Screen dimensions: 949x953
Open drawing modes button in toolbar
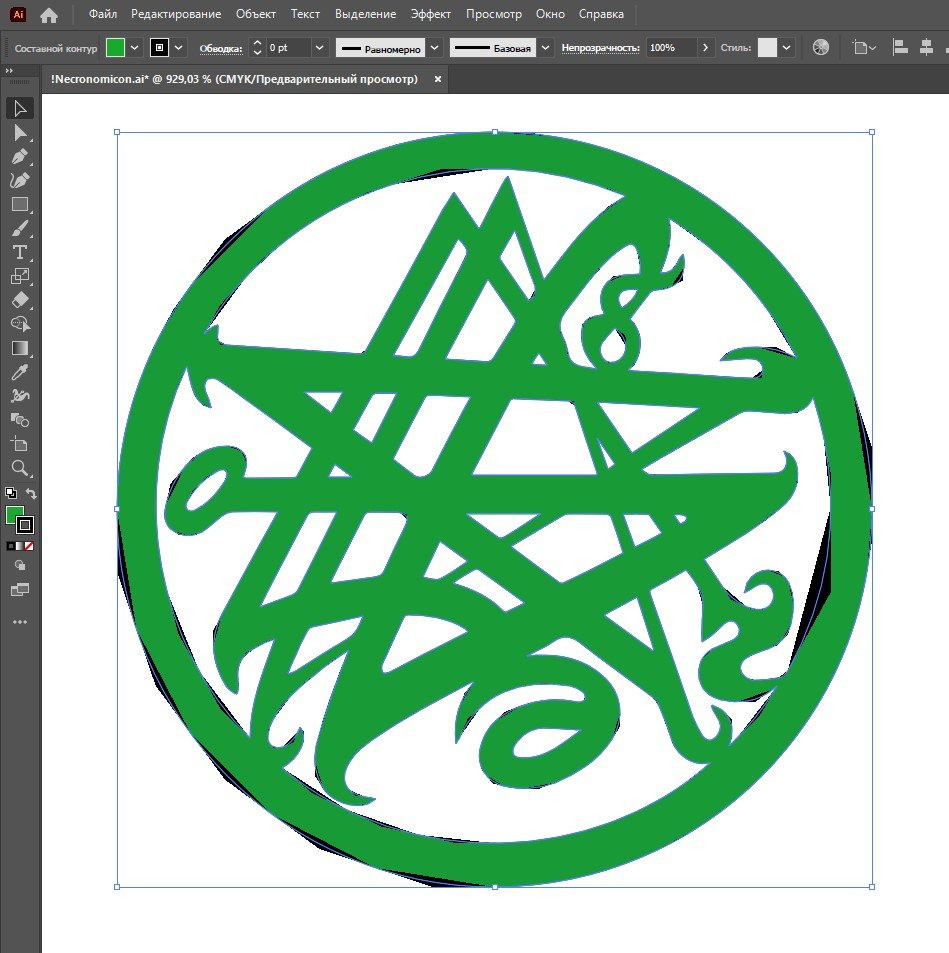pyautogui.click(x=19, y=566)
